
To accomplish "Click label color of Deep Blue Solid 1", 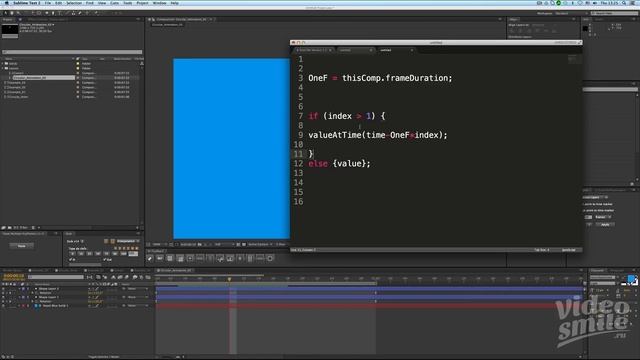I will click(23, 306).
